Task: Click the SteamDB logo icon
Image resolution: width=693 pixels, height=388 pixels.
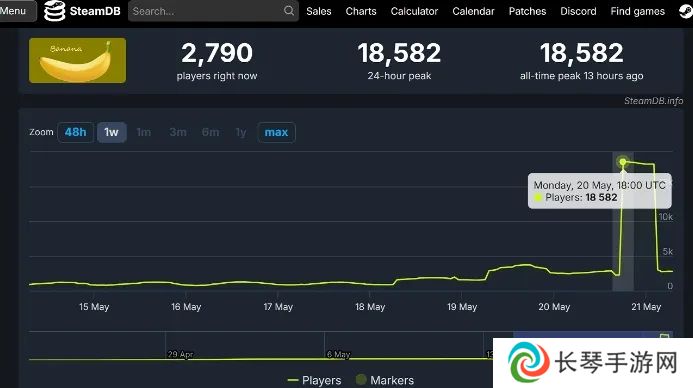Action: coord(54,11)
